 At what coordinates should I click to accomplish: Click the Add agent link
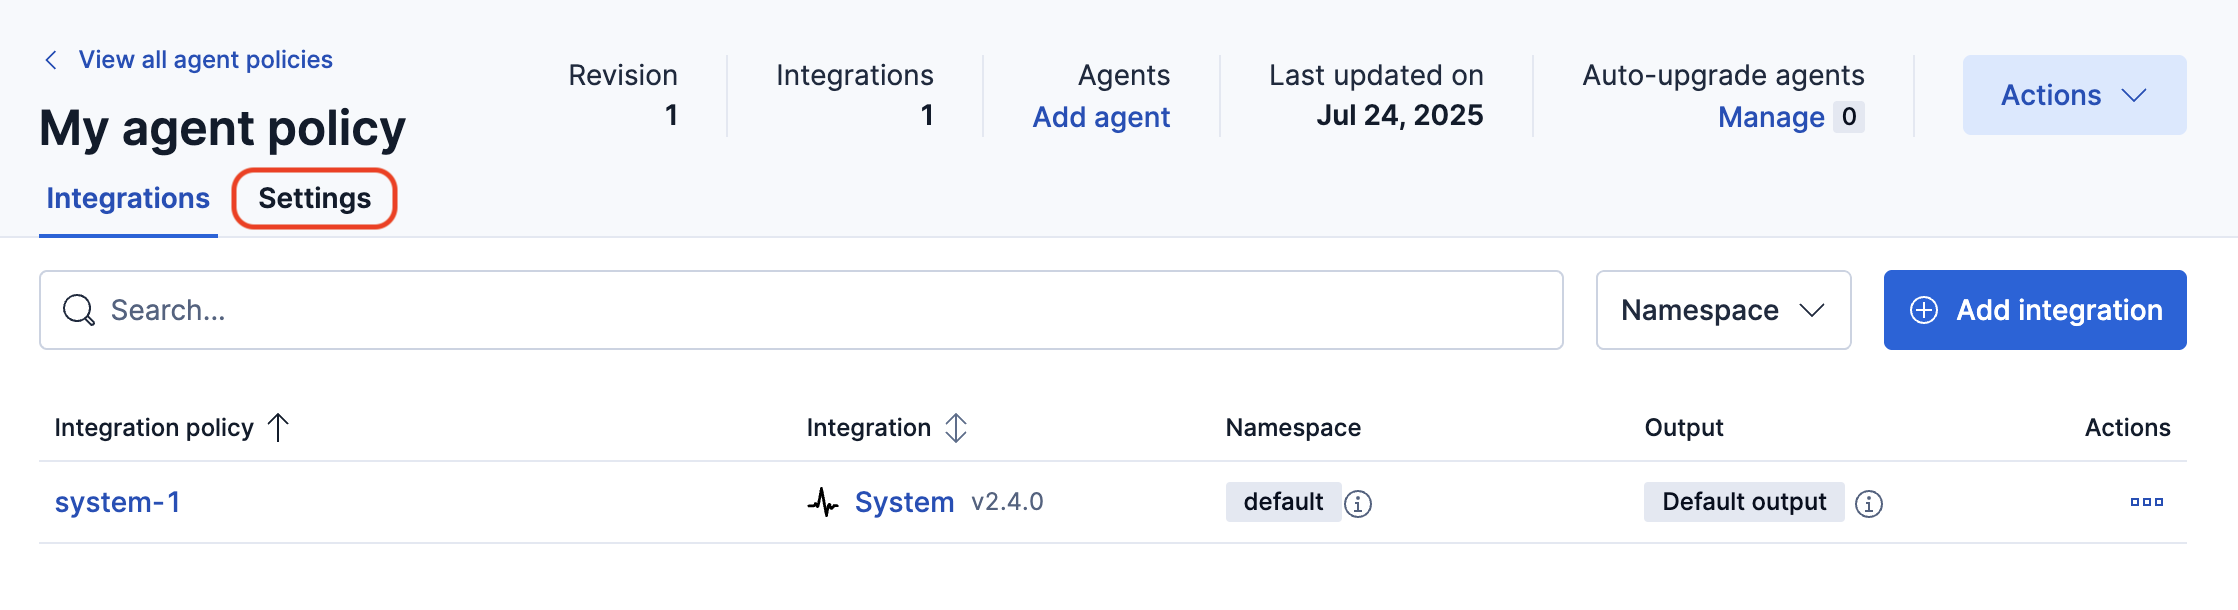pos(1101,117)
